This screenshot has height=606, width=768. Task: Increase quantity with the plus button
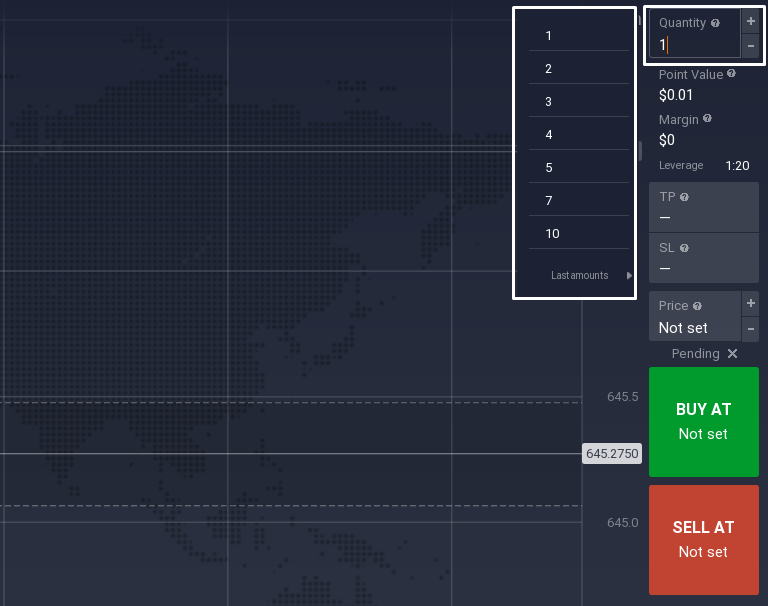[751, 21]
